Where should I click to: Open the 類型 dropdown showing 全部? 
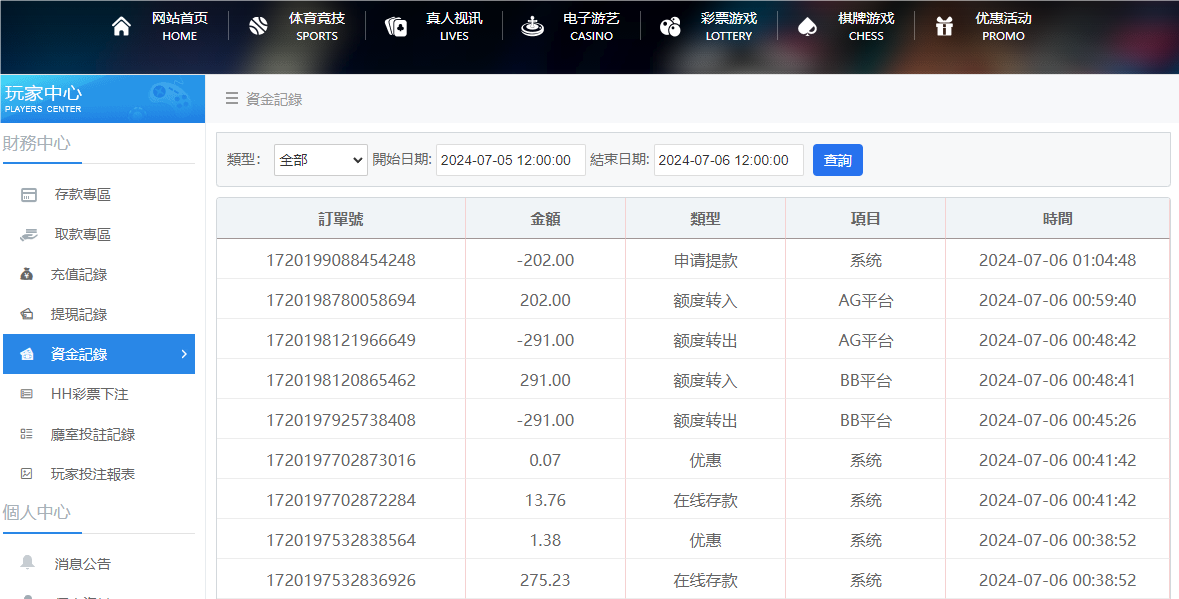tap(320, 159)
